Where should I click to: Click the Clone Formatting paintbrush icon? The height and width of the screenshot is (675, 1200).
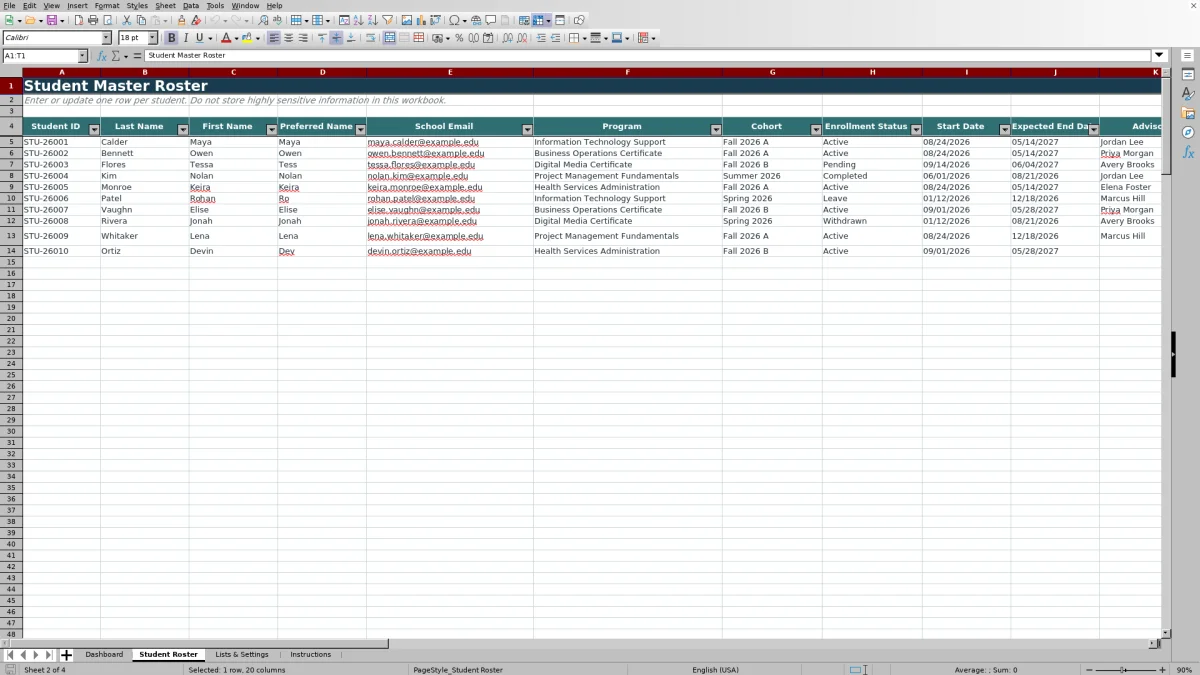pos(181,20)
